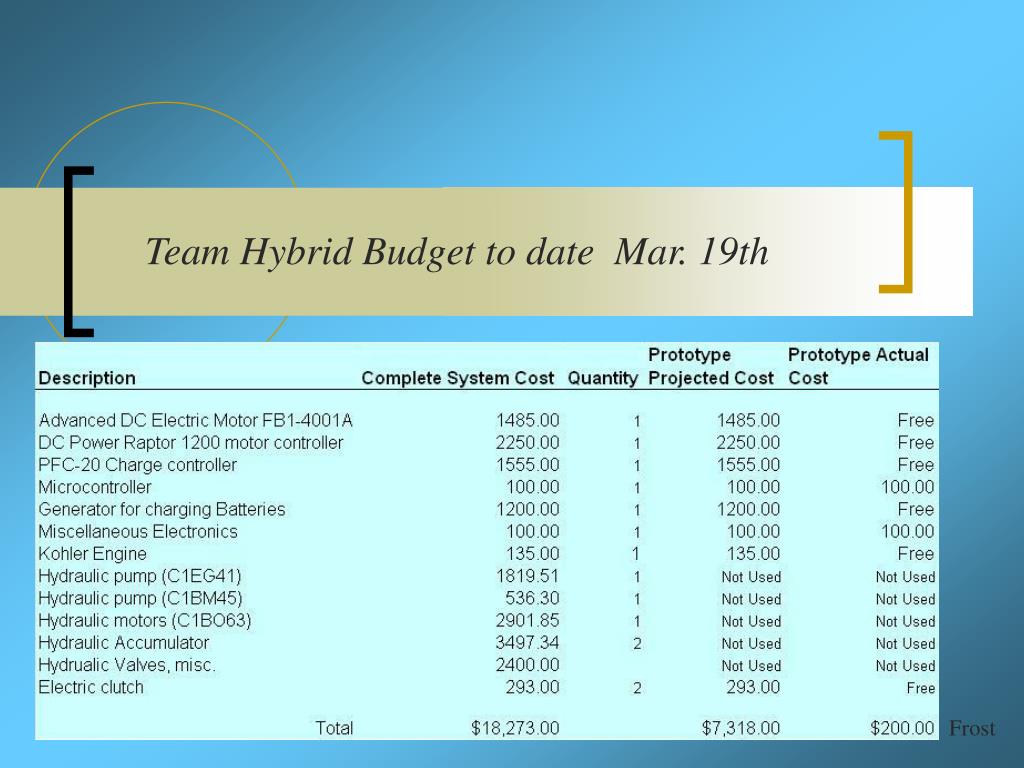Select the projected total $7,318.00
1024x768 pixels.
tap(741, 728)
